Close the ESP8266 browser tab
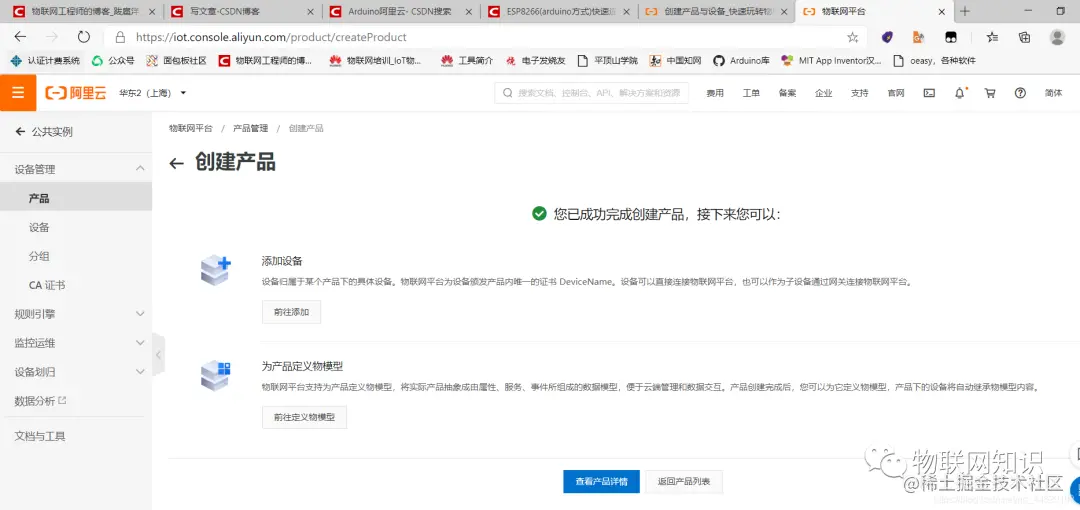1080x510 pixels. pos(626,12)
